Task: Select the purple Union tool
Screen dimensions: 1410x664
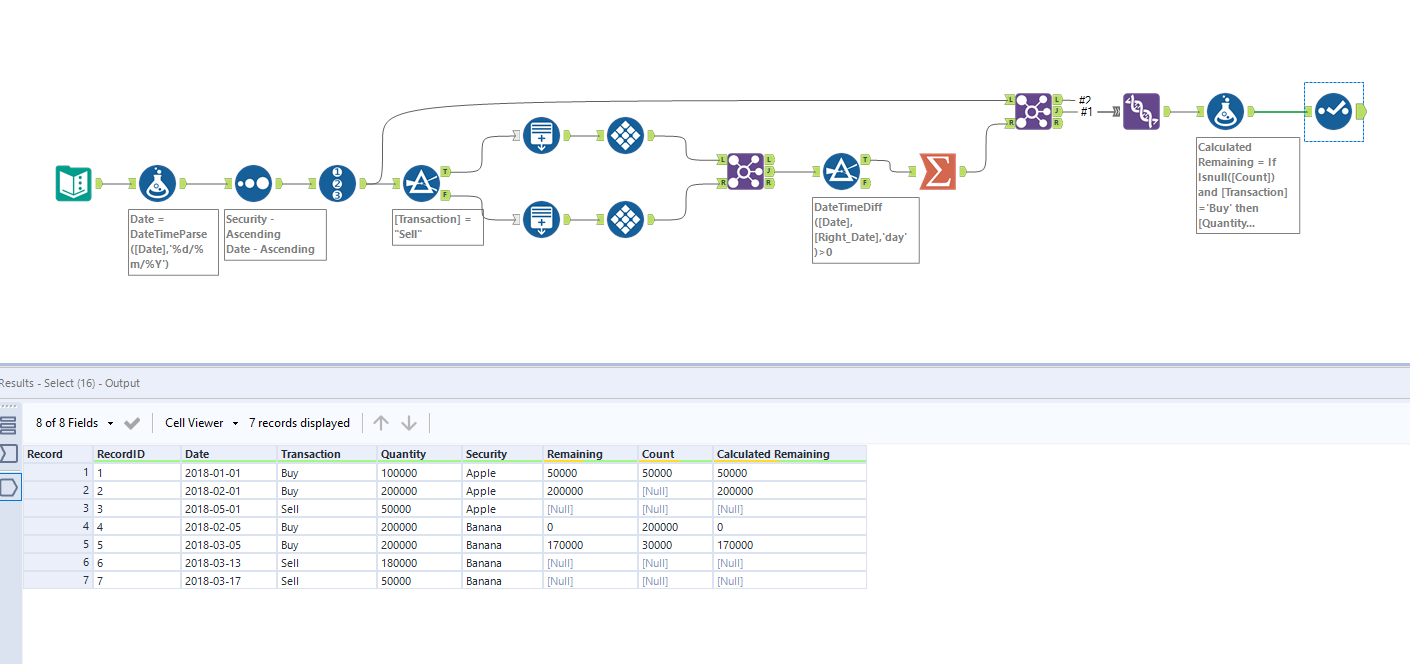Action: pyautogui.click(x=1140, y=111)
